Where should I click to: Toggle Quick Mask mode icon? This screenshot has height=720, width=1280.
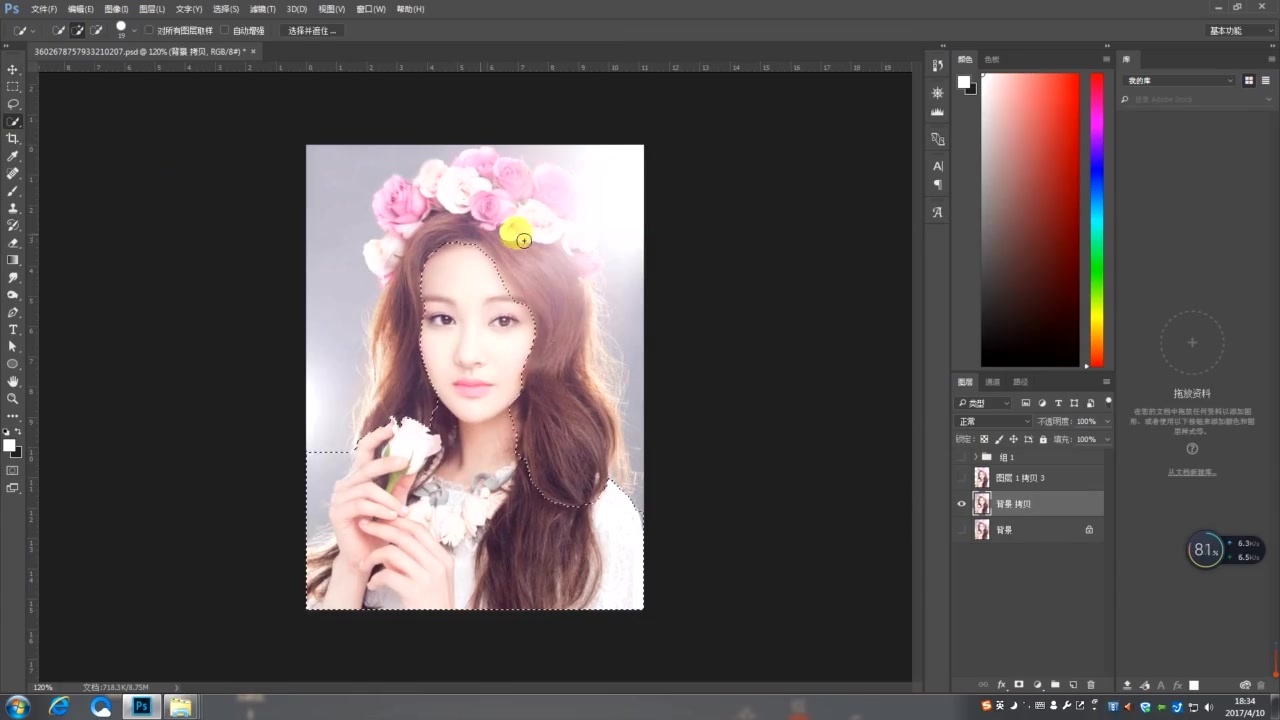coord(13,470)
